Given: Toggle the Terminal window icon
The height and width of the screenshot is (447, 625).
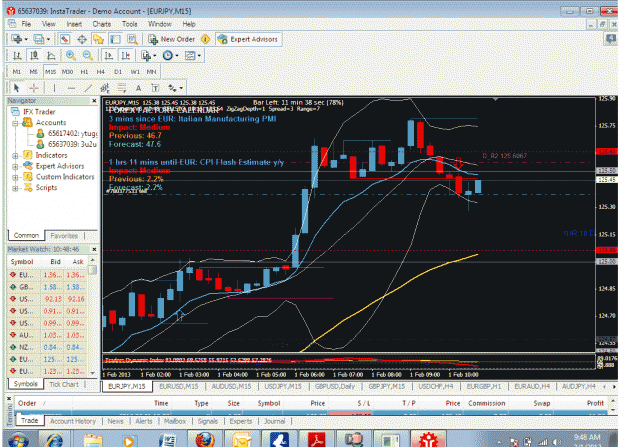Looking at the screenshot, I should point(115,39).
